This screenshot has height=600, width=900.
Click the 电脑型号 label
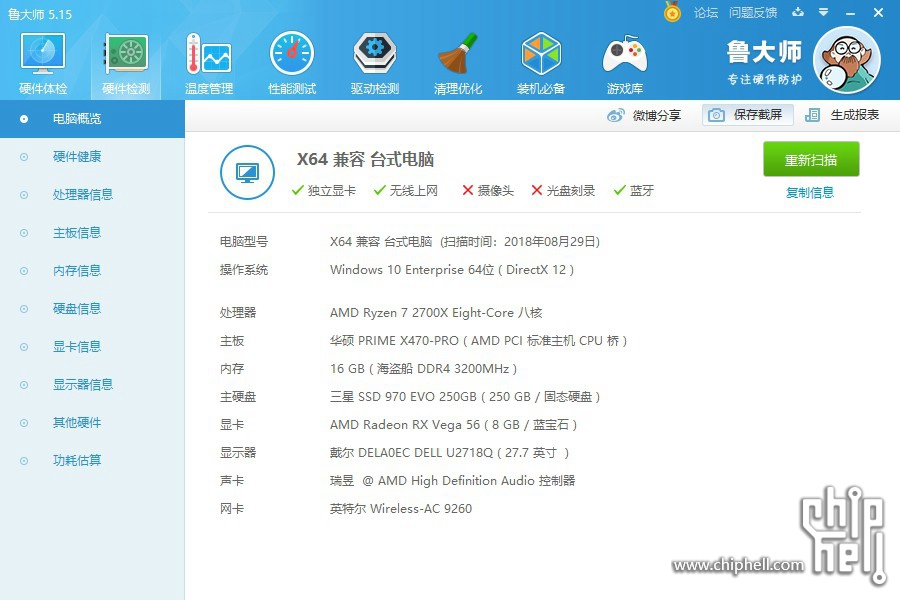tap(243, 242)
